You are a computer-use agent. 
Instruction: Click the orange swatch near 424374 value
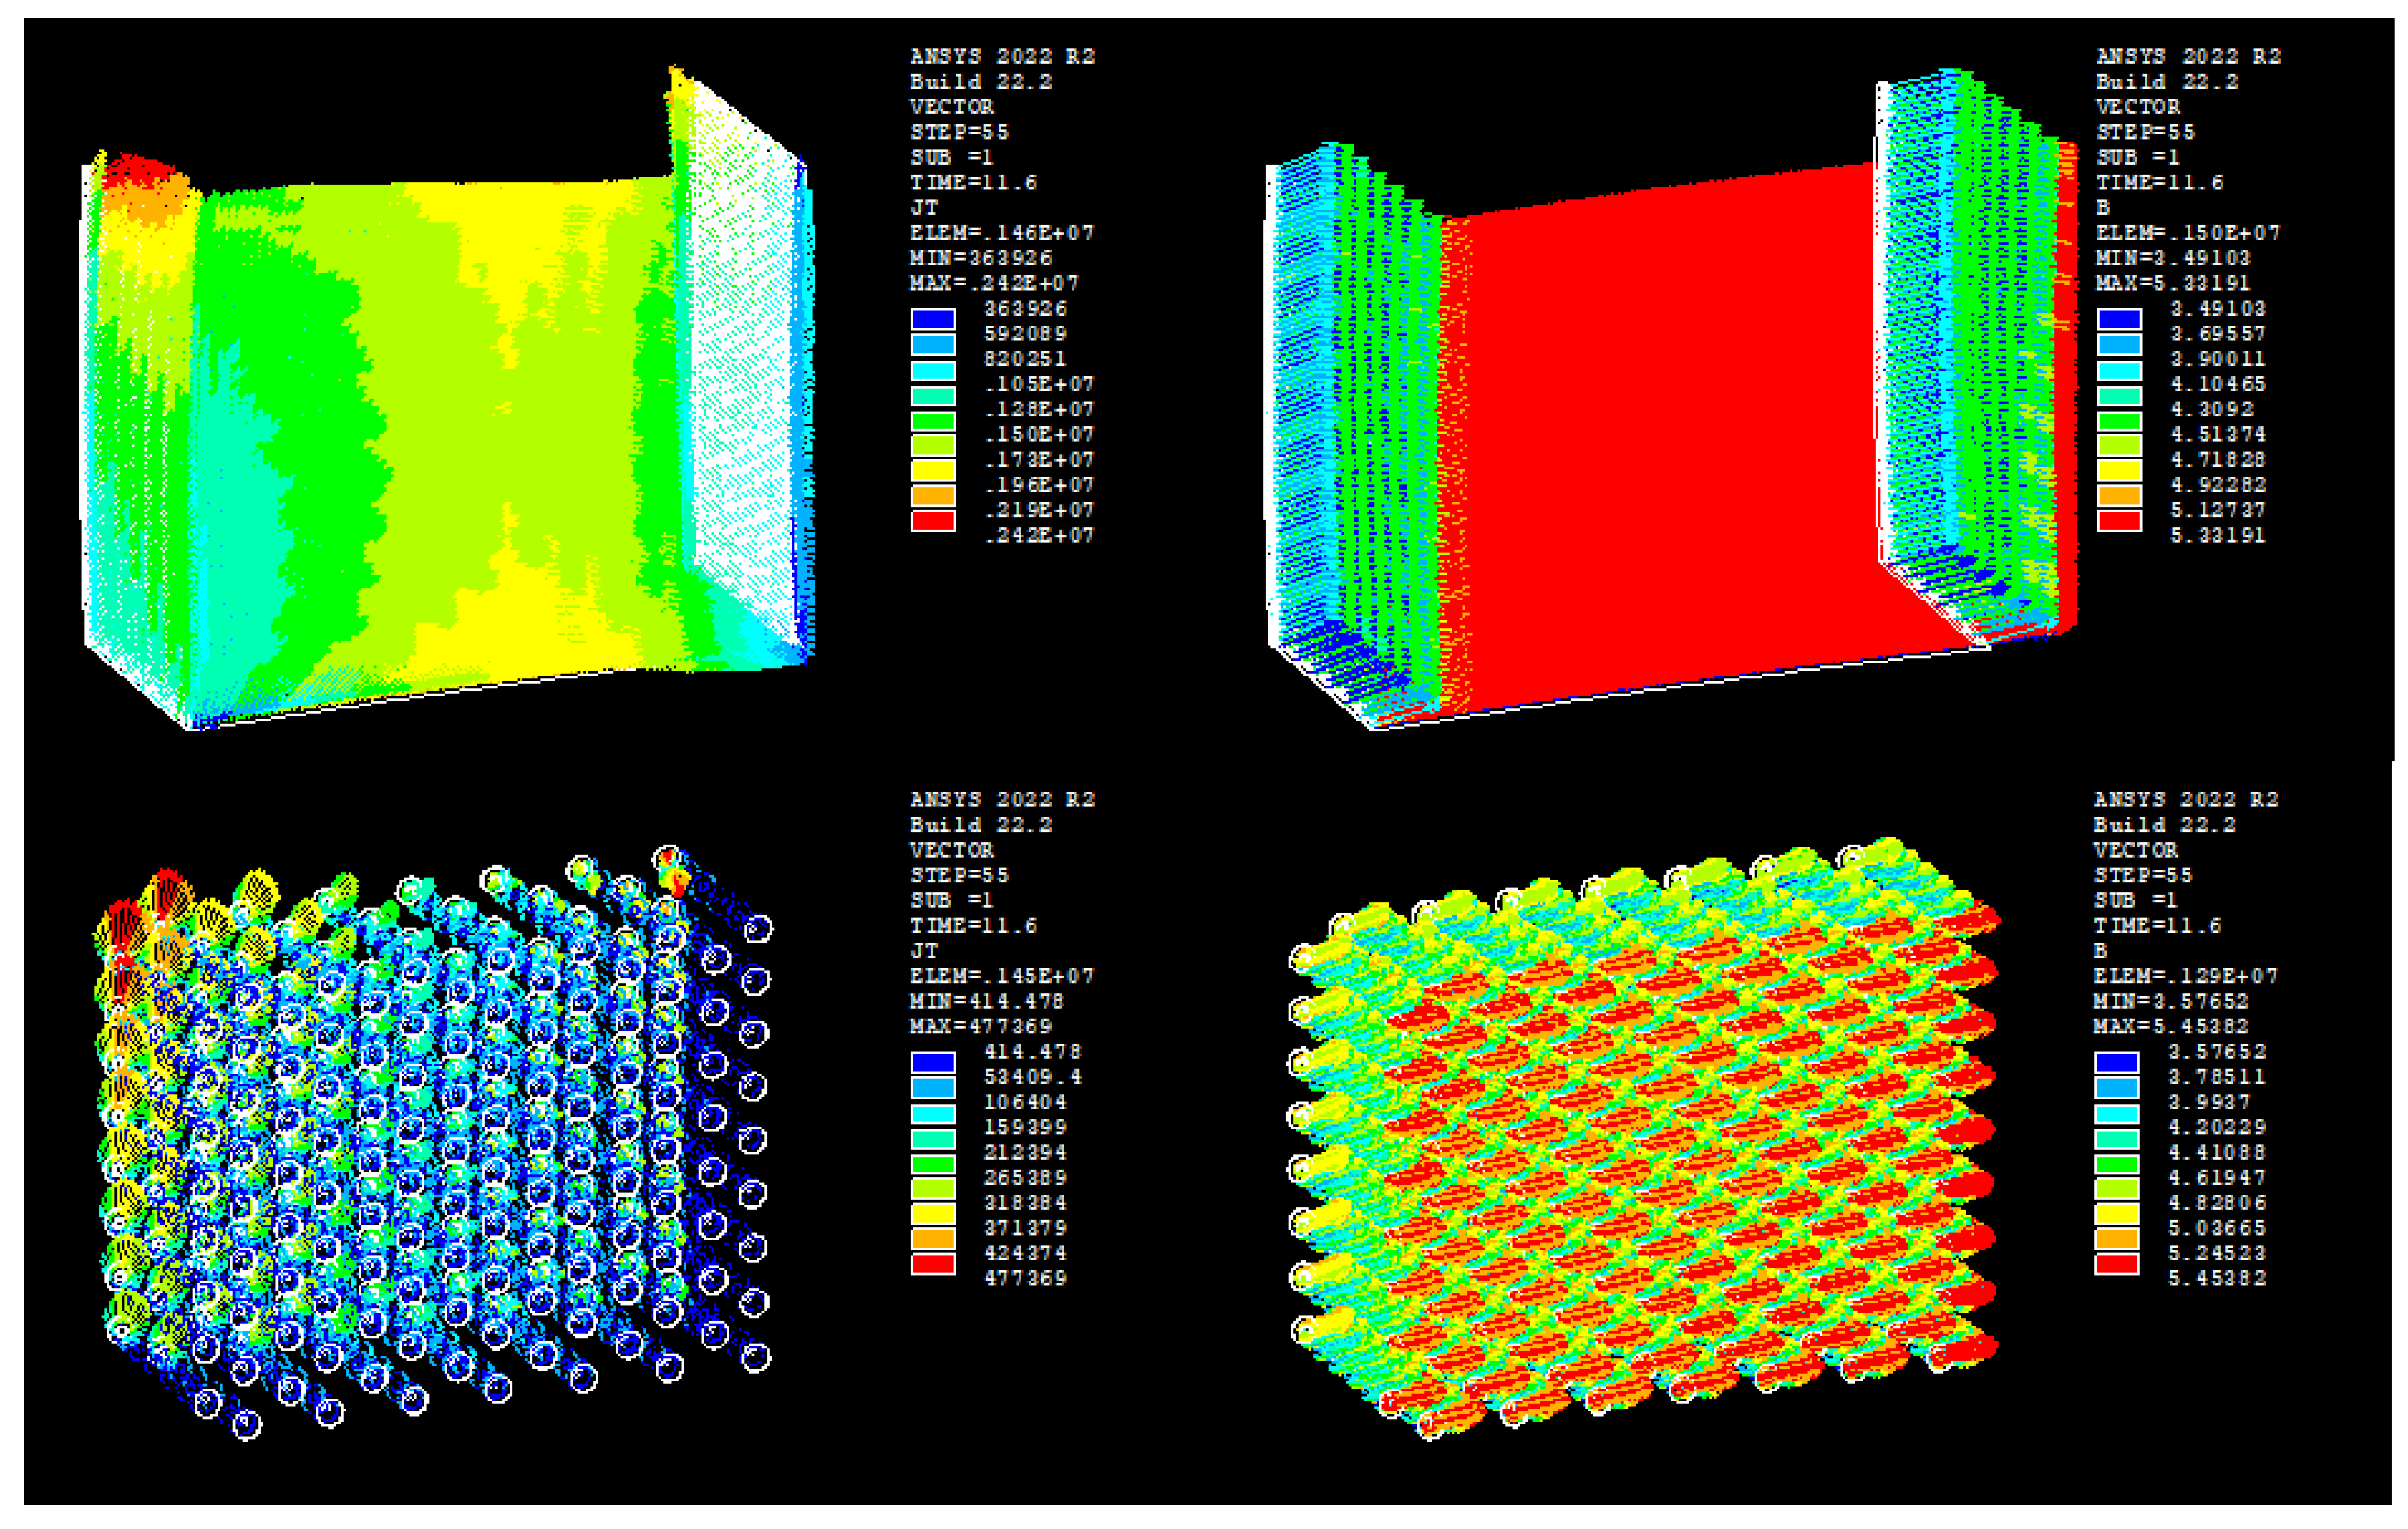click(x=932, y=1238)
